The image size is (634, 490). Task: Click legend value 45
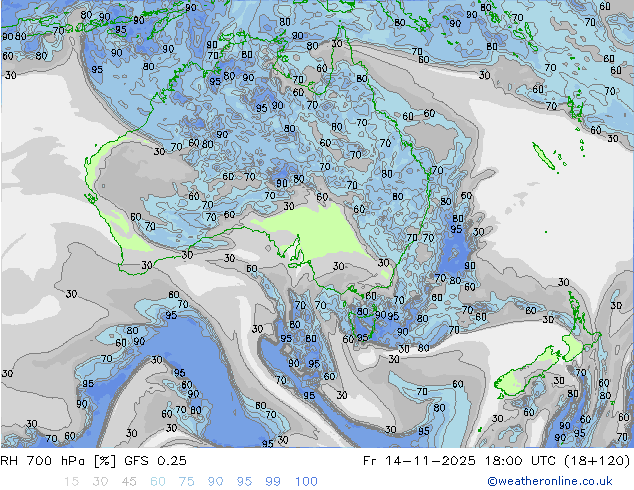129,482
